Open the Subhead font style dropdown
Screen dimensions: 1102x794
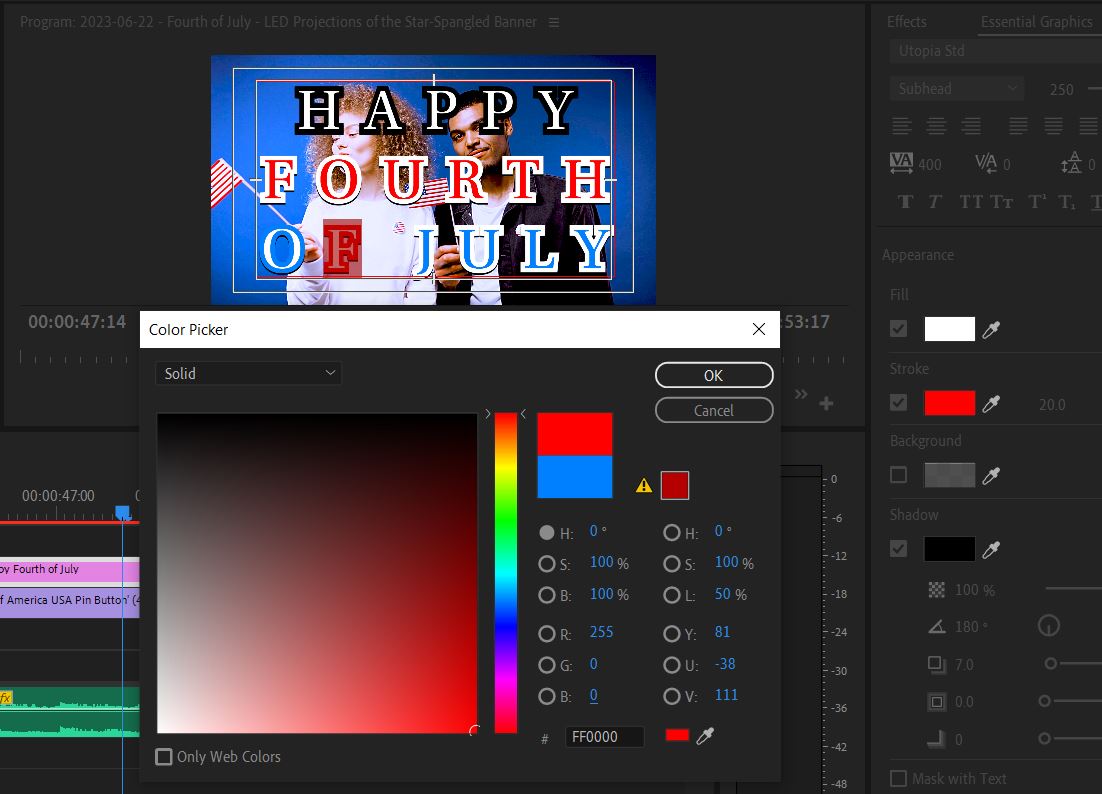[x=957, y=89]
